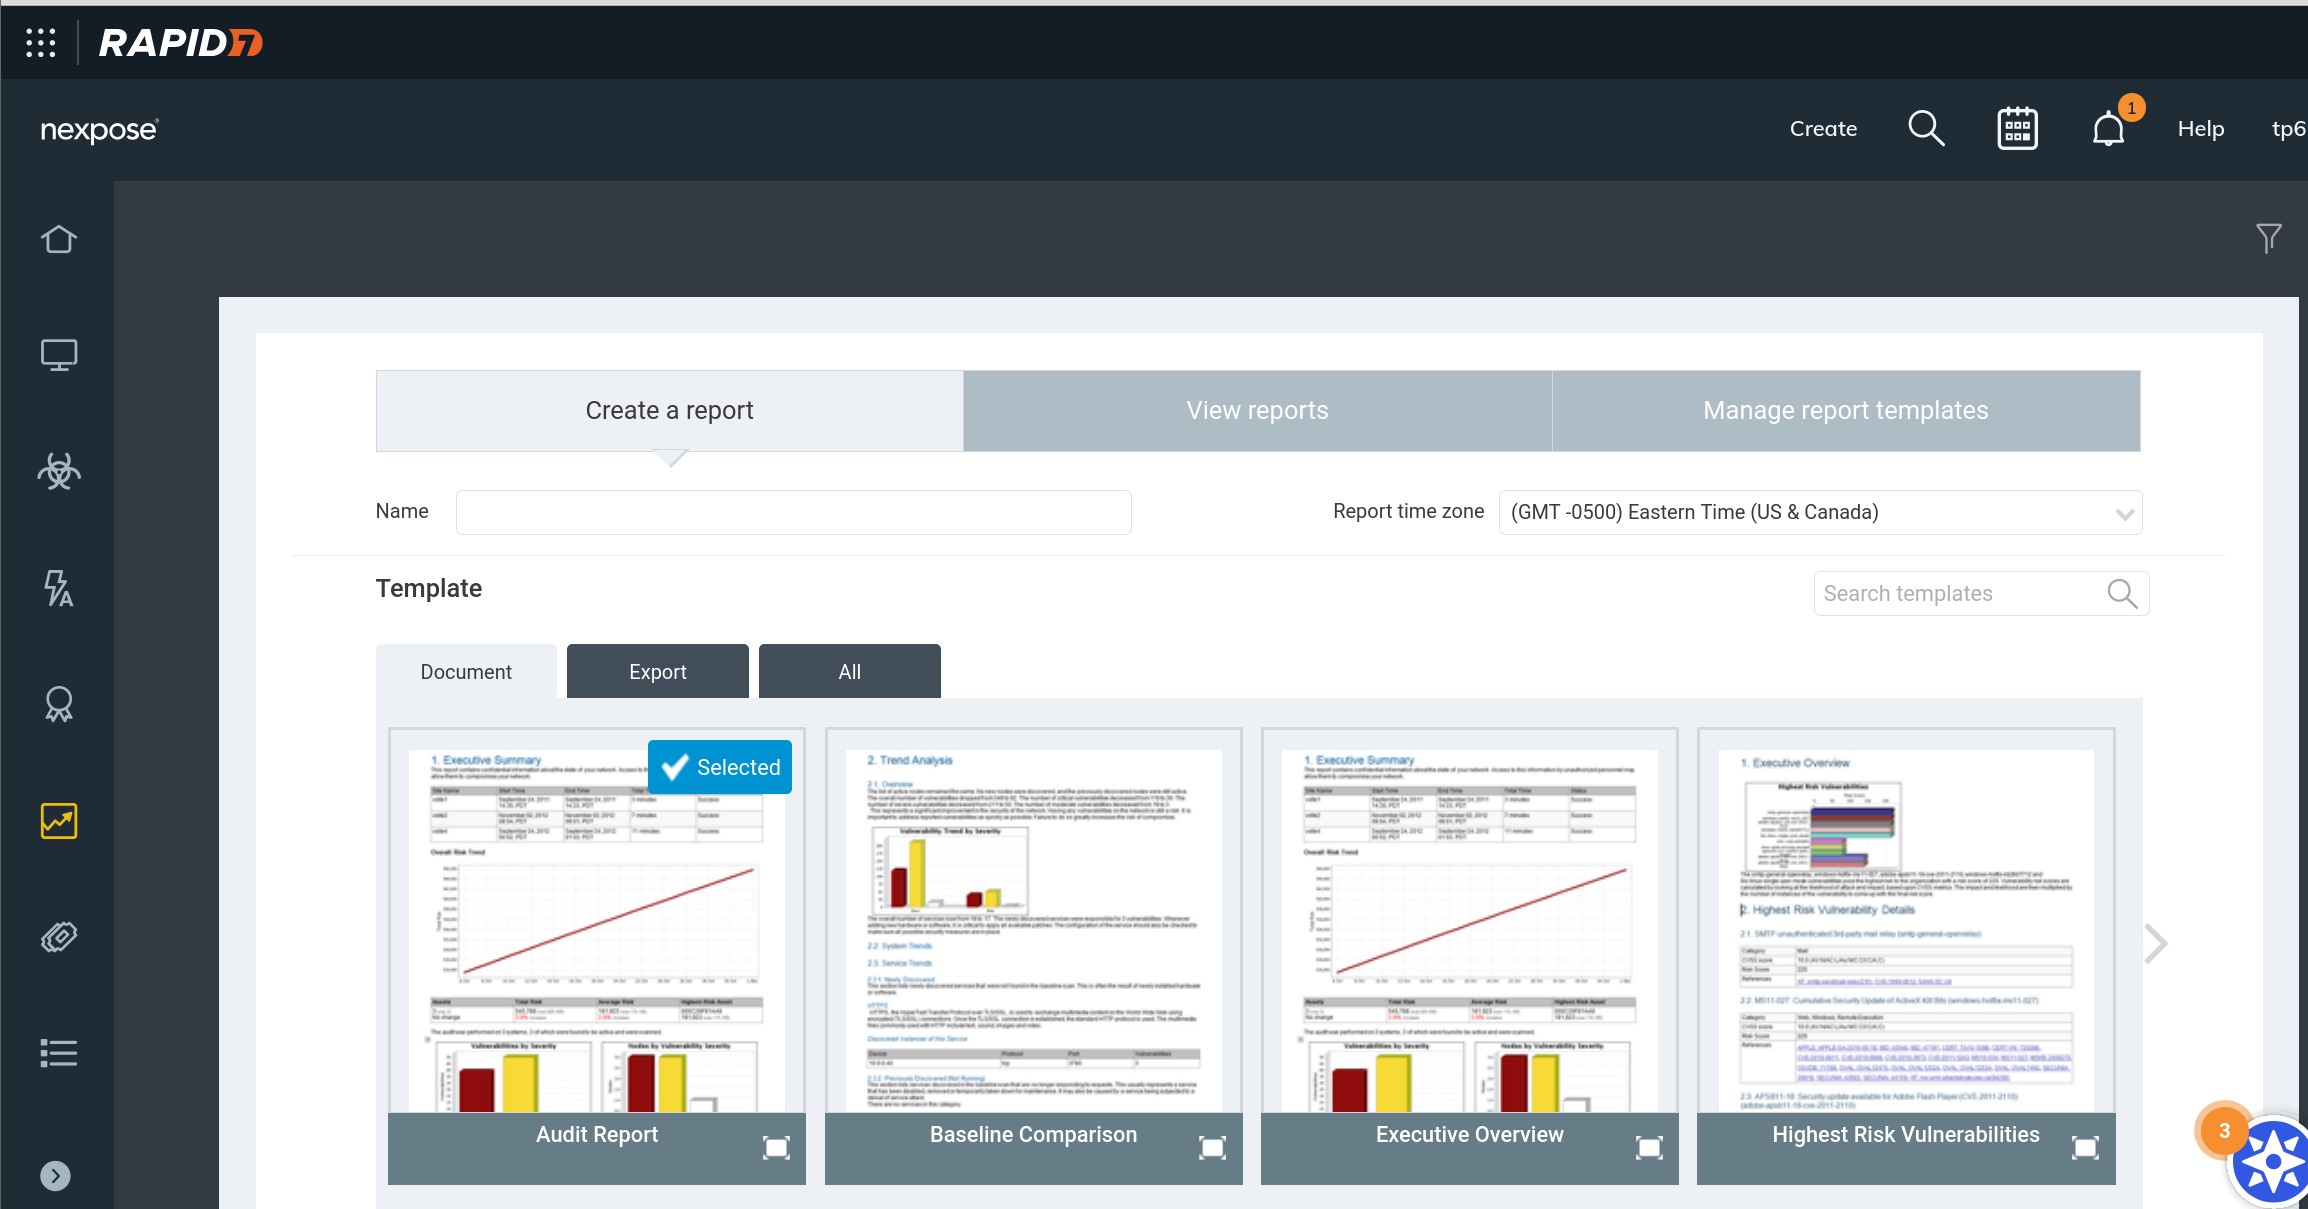The width and height of the screenshot is (2308, 1209).
Task: Click the filter funnel icon
Action: (x=2268, y=238)
